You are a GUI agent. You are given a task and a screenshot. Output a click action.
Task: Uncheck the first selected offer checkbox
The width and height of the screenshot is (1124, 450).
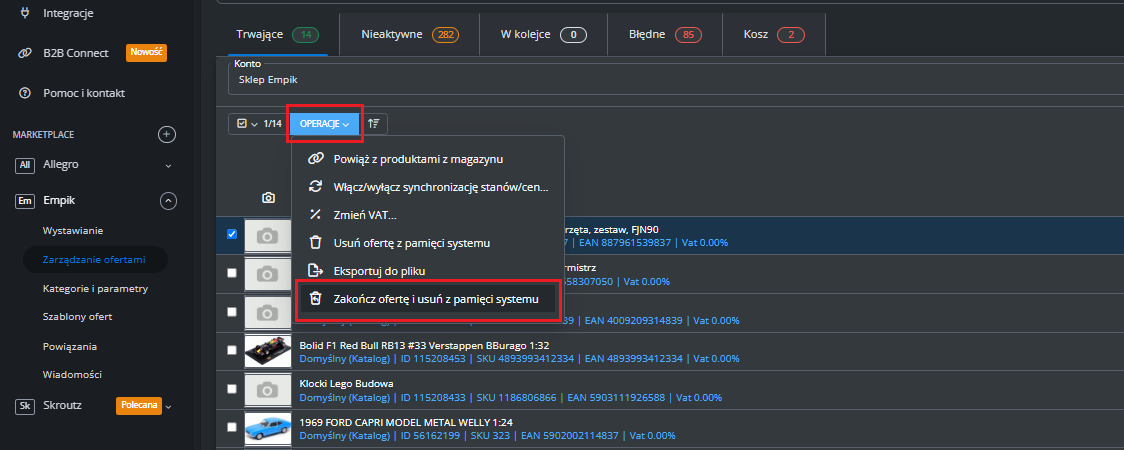pos(232,235)
